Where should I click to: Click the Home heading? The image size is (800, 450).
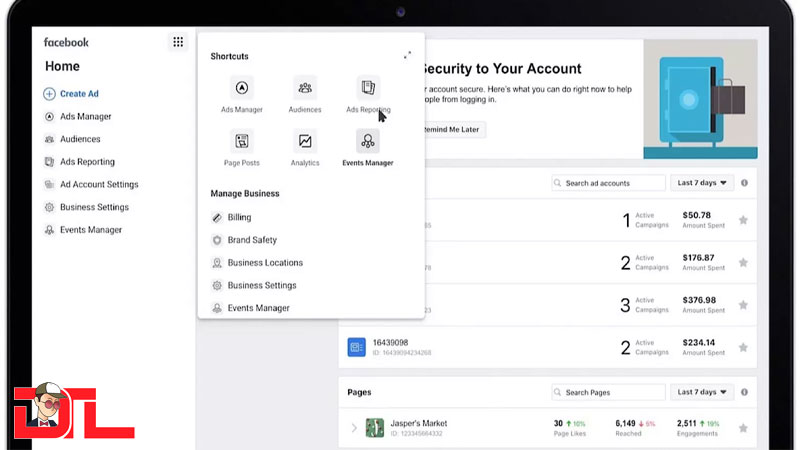(62, 66)
